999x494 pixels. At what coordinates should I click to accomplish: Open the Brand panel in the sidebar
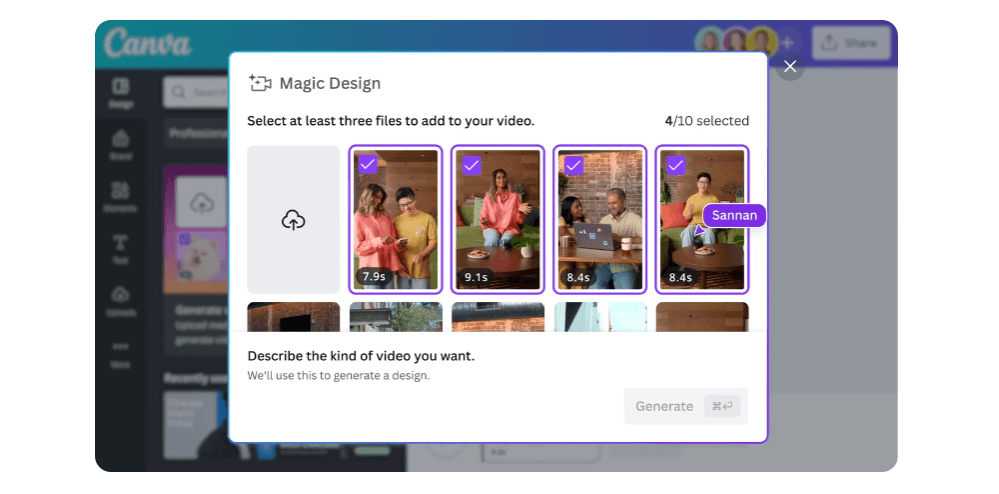pyautogui.click(x=120, y=144)
